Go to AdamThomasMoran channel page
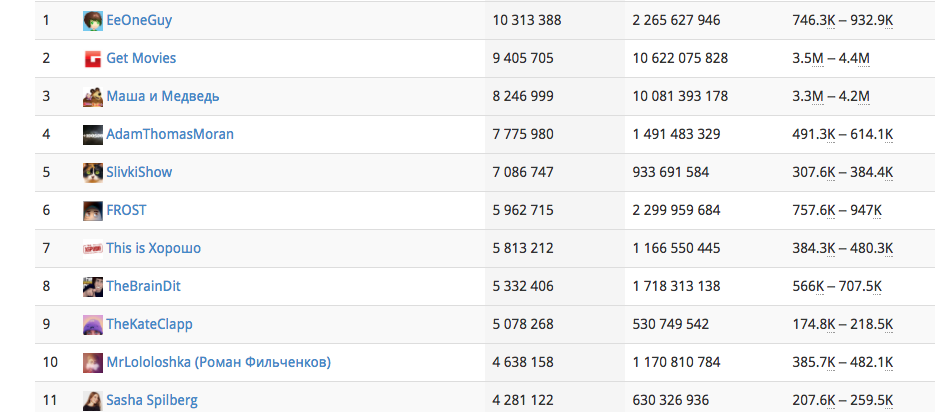Image resolution: width=938 pixels, height=412 pixels. pyautogui.click(x=170, y=134)
